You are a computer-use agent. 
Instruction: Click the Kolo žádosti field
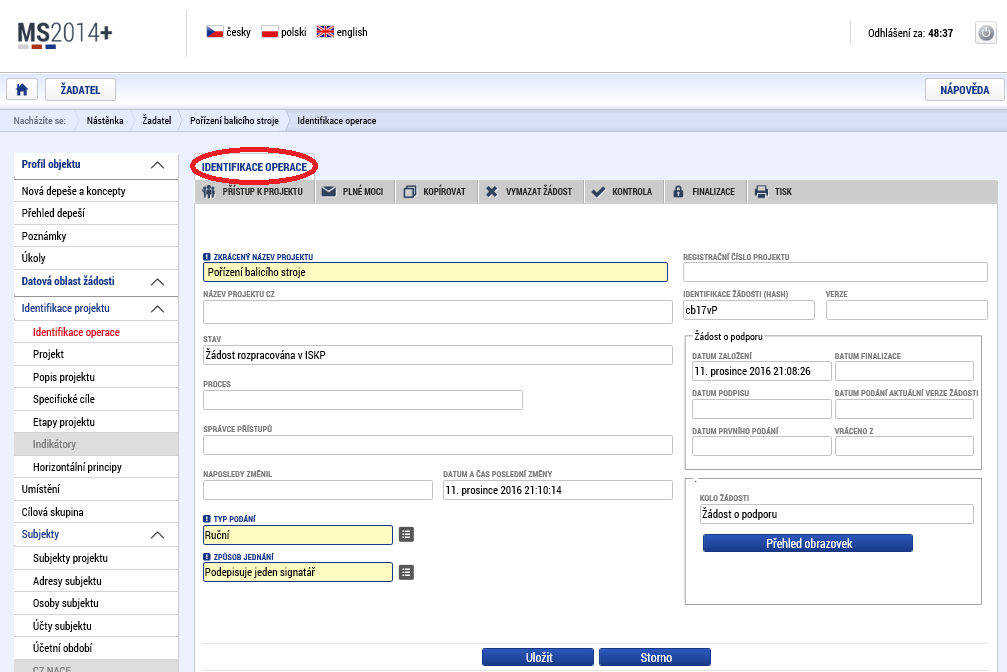[x=836, y=514]
